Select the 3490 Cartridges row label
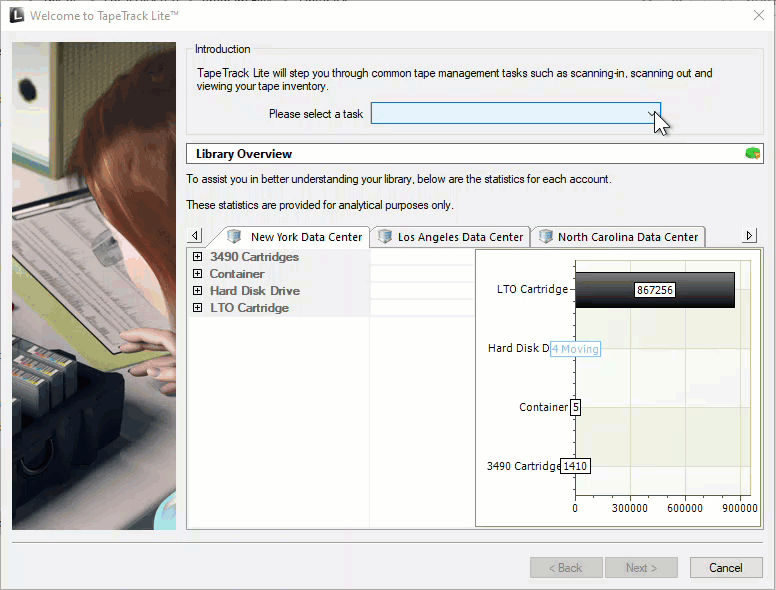This screenshot has height=590, width=776. pyautogui.click(x=254, y=257)
